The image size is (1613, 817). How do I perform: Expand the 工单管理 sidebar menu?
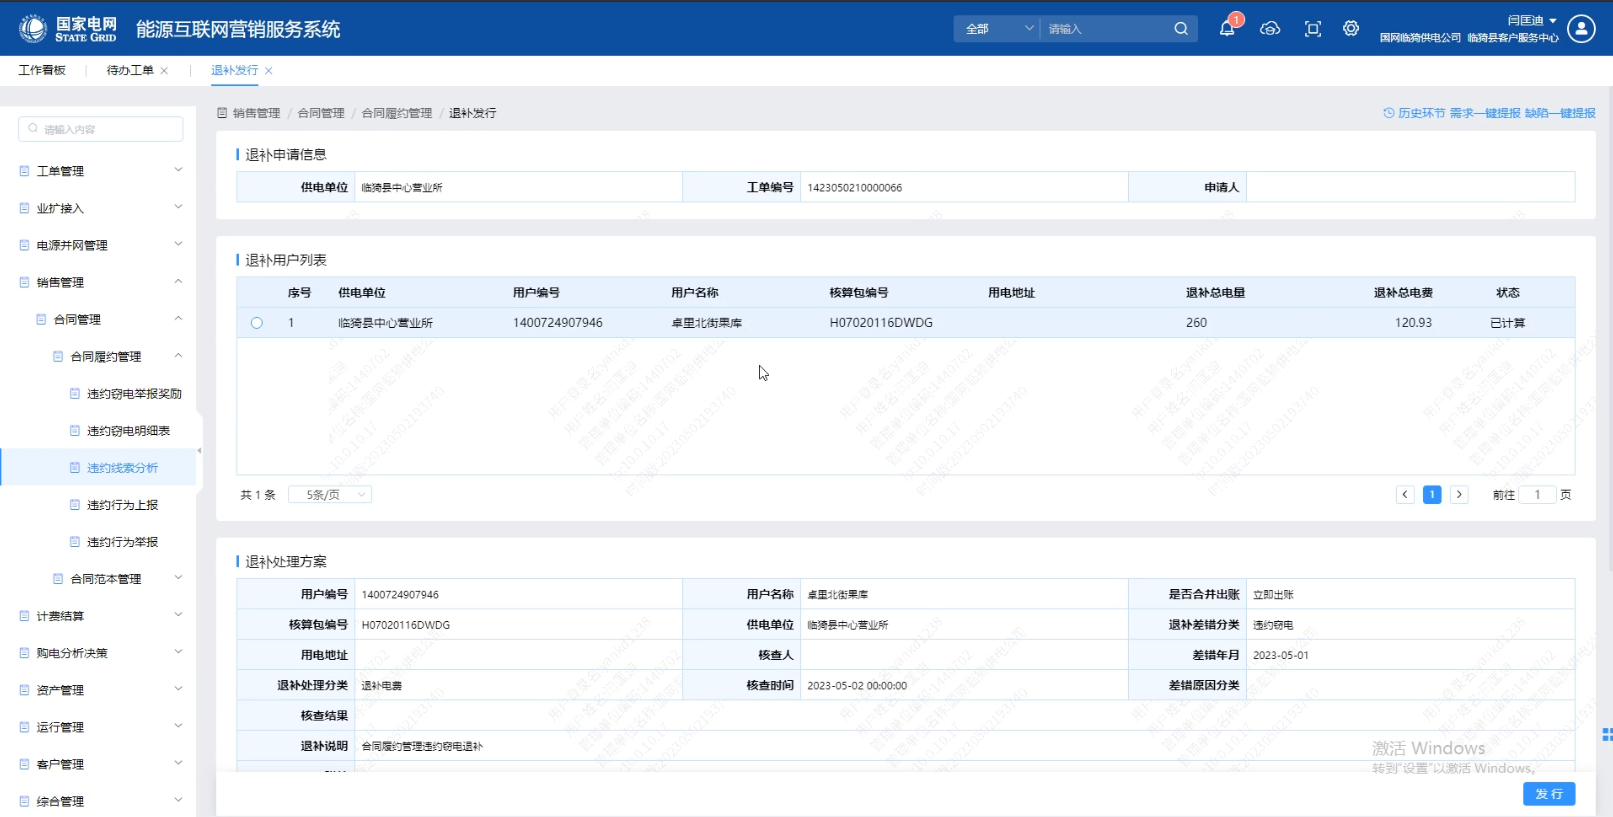coord(100,171)
